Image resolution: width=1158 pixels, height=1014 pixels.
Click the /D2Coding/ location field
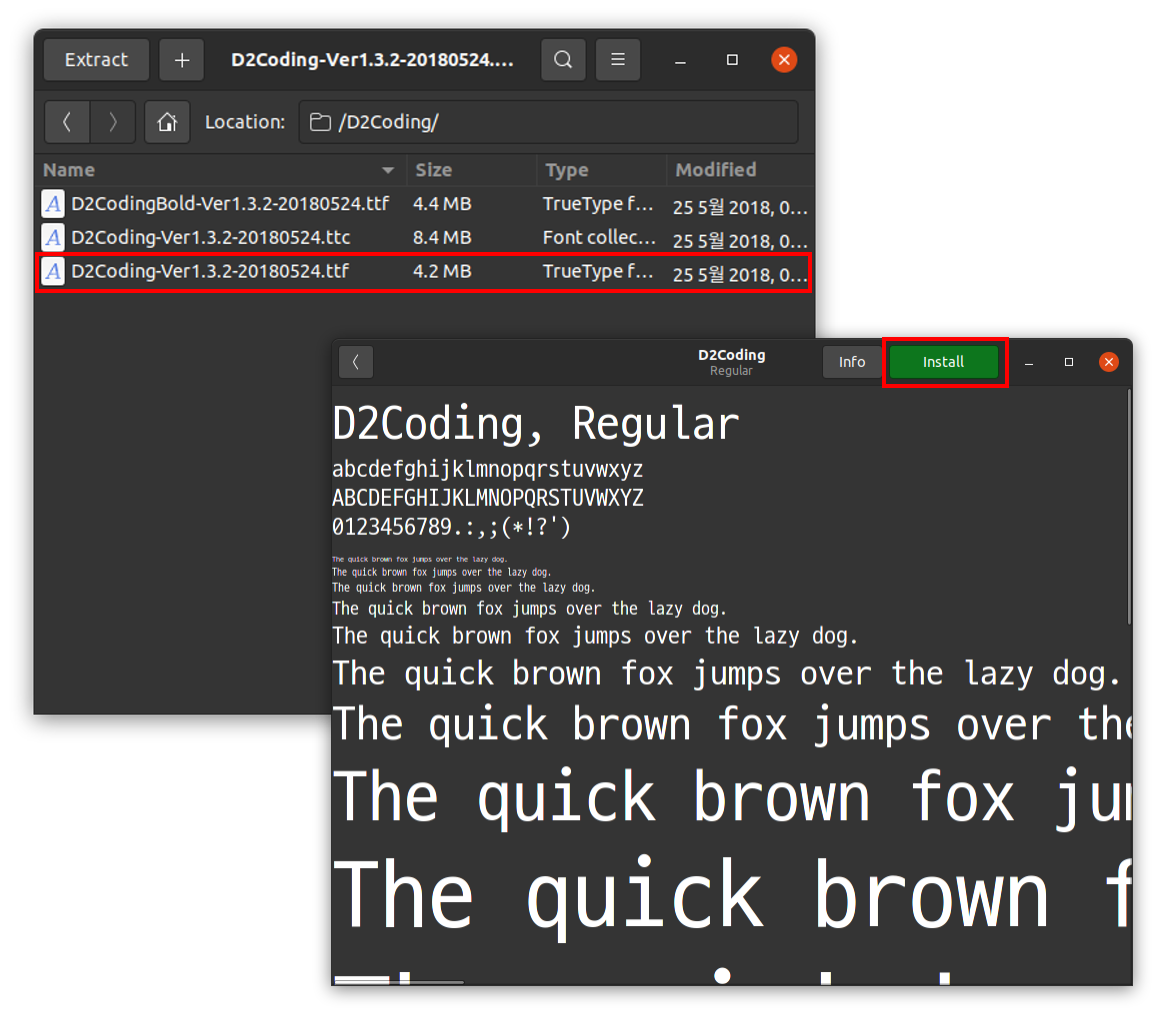(548, 122)
